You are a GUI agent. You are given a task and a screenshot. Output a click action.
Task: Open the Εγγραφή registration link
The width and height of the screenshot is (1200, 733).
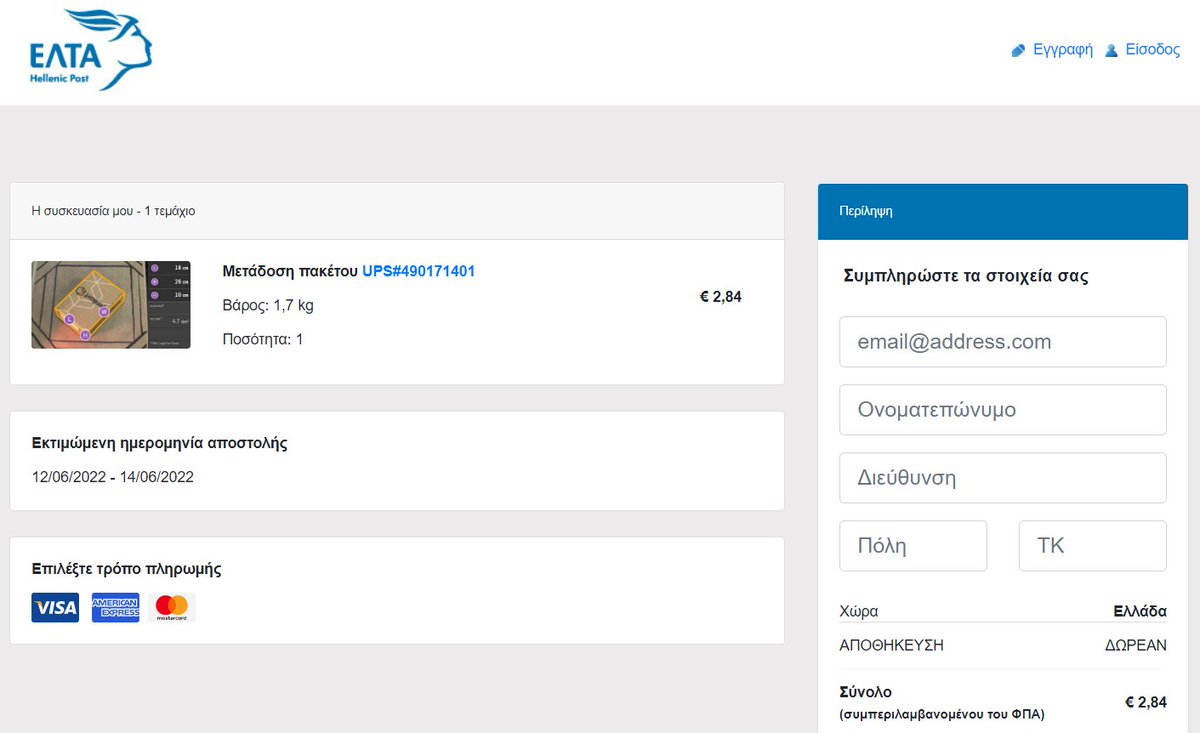tap(1062, 50)
